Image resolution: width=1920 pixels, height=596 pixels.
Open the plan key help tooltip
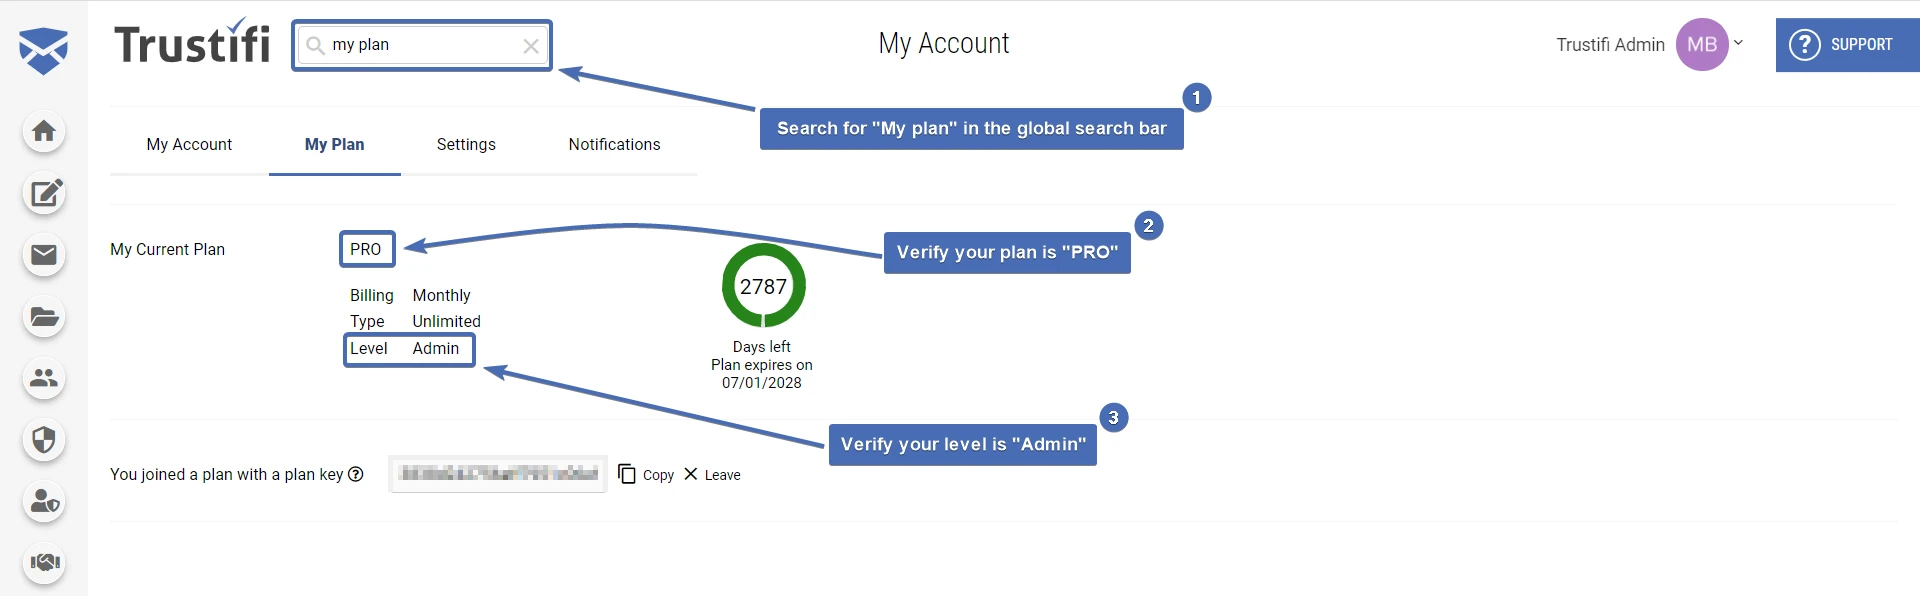click(x=357, y=474)
